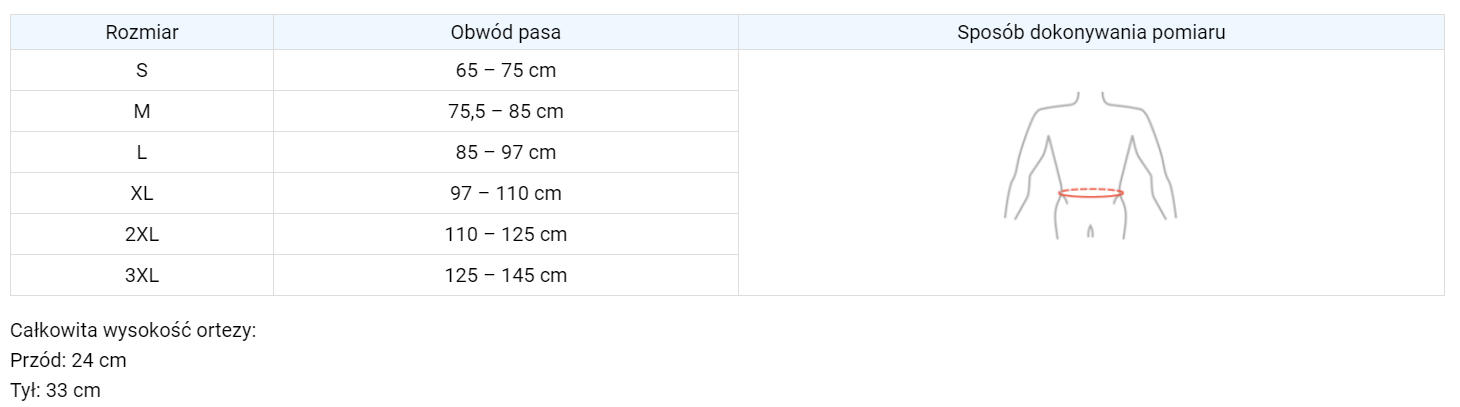Select the M size cell
1460x407 pixels.
pos(142,112)
